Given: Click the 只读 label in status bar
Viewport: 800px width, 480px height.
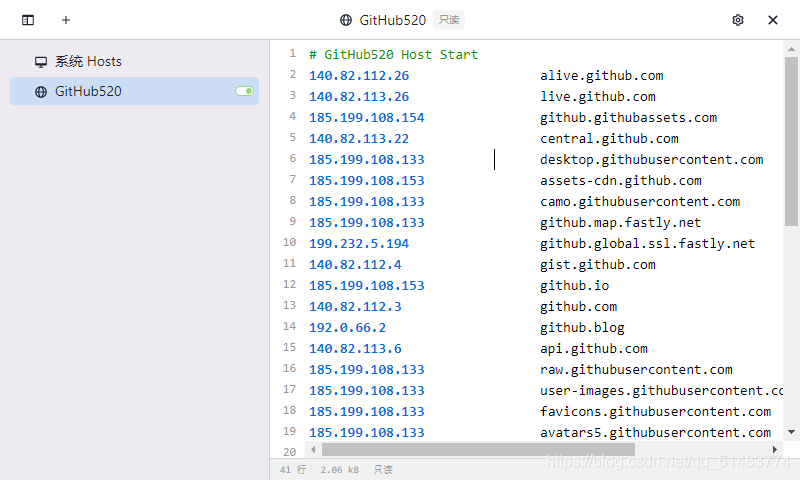Looking at the screenshot, I should 383,469.
